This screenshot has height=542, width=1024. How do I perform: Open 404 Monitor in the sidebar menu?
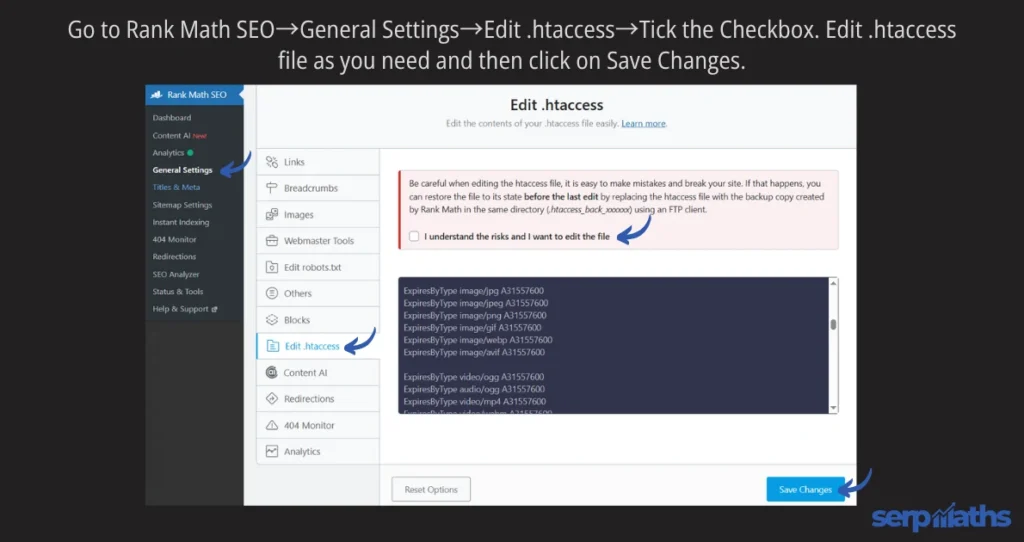[x=174, y=239]
